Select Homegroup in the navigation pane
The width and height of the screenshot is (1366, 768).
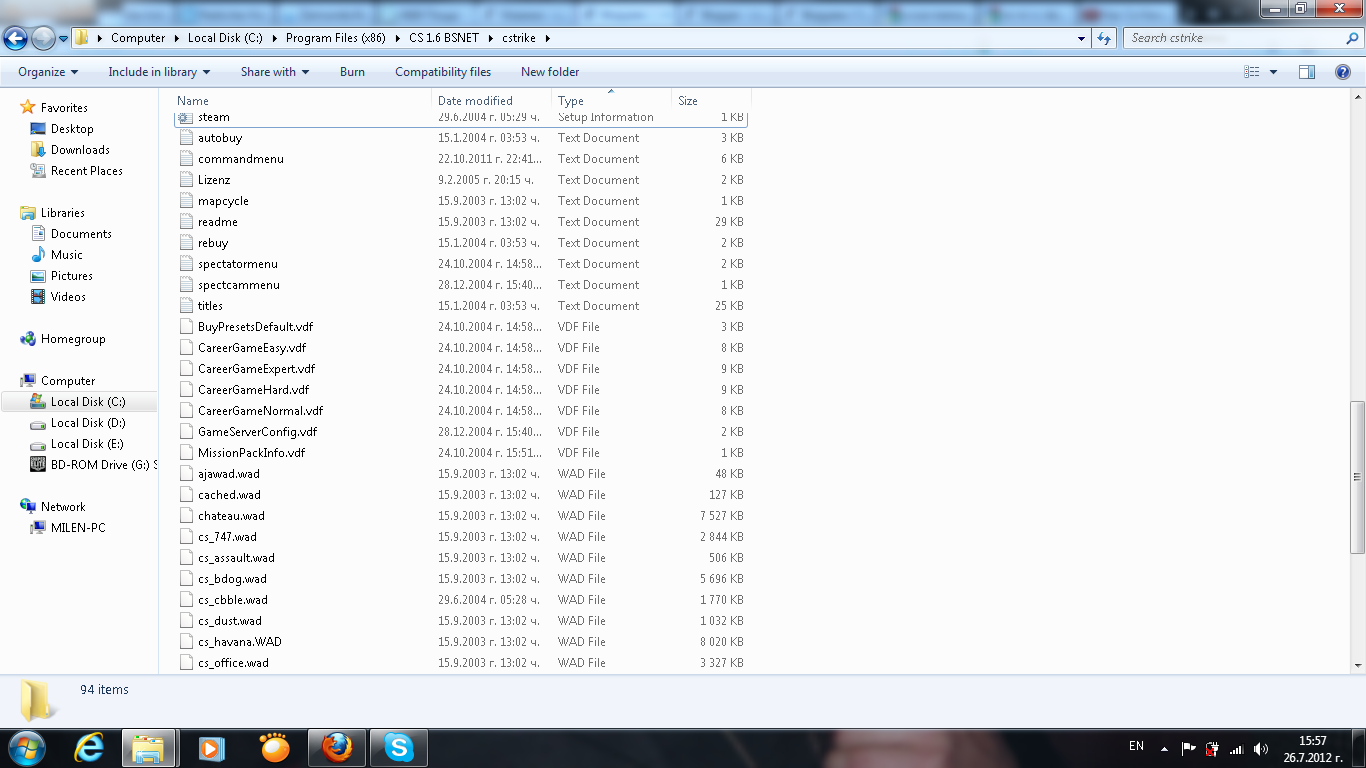[73, 339]
